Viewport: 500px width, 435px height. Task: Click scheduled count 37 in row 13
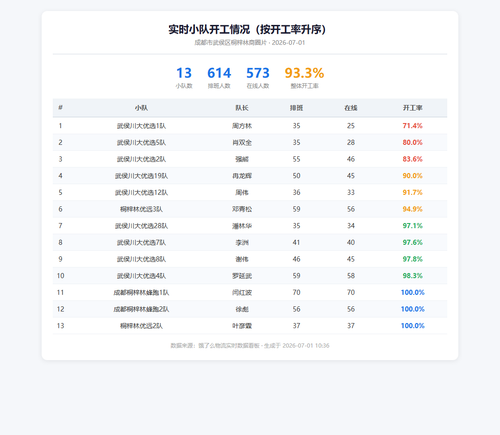(296, 326)
